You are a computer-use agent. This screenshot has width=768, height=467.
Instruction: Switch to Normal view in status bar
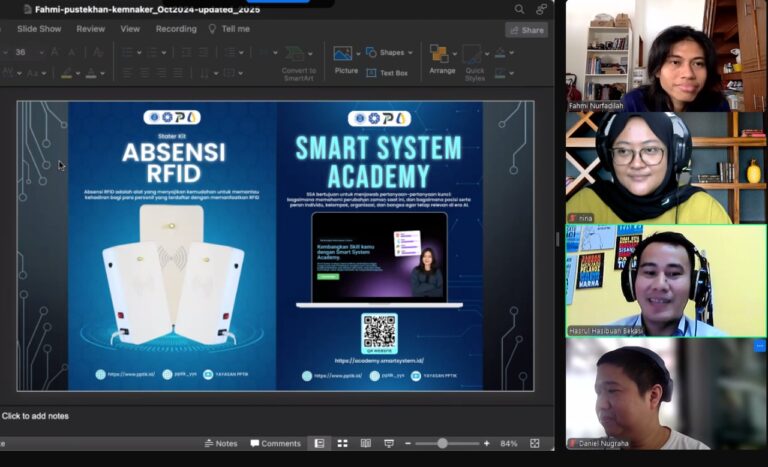click(x=319, y=443)
